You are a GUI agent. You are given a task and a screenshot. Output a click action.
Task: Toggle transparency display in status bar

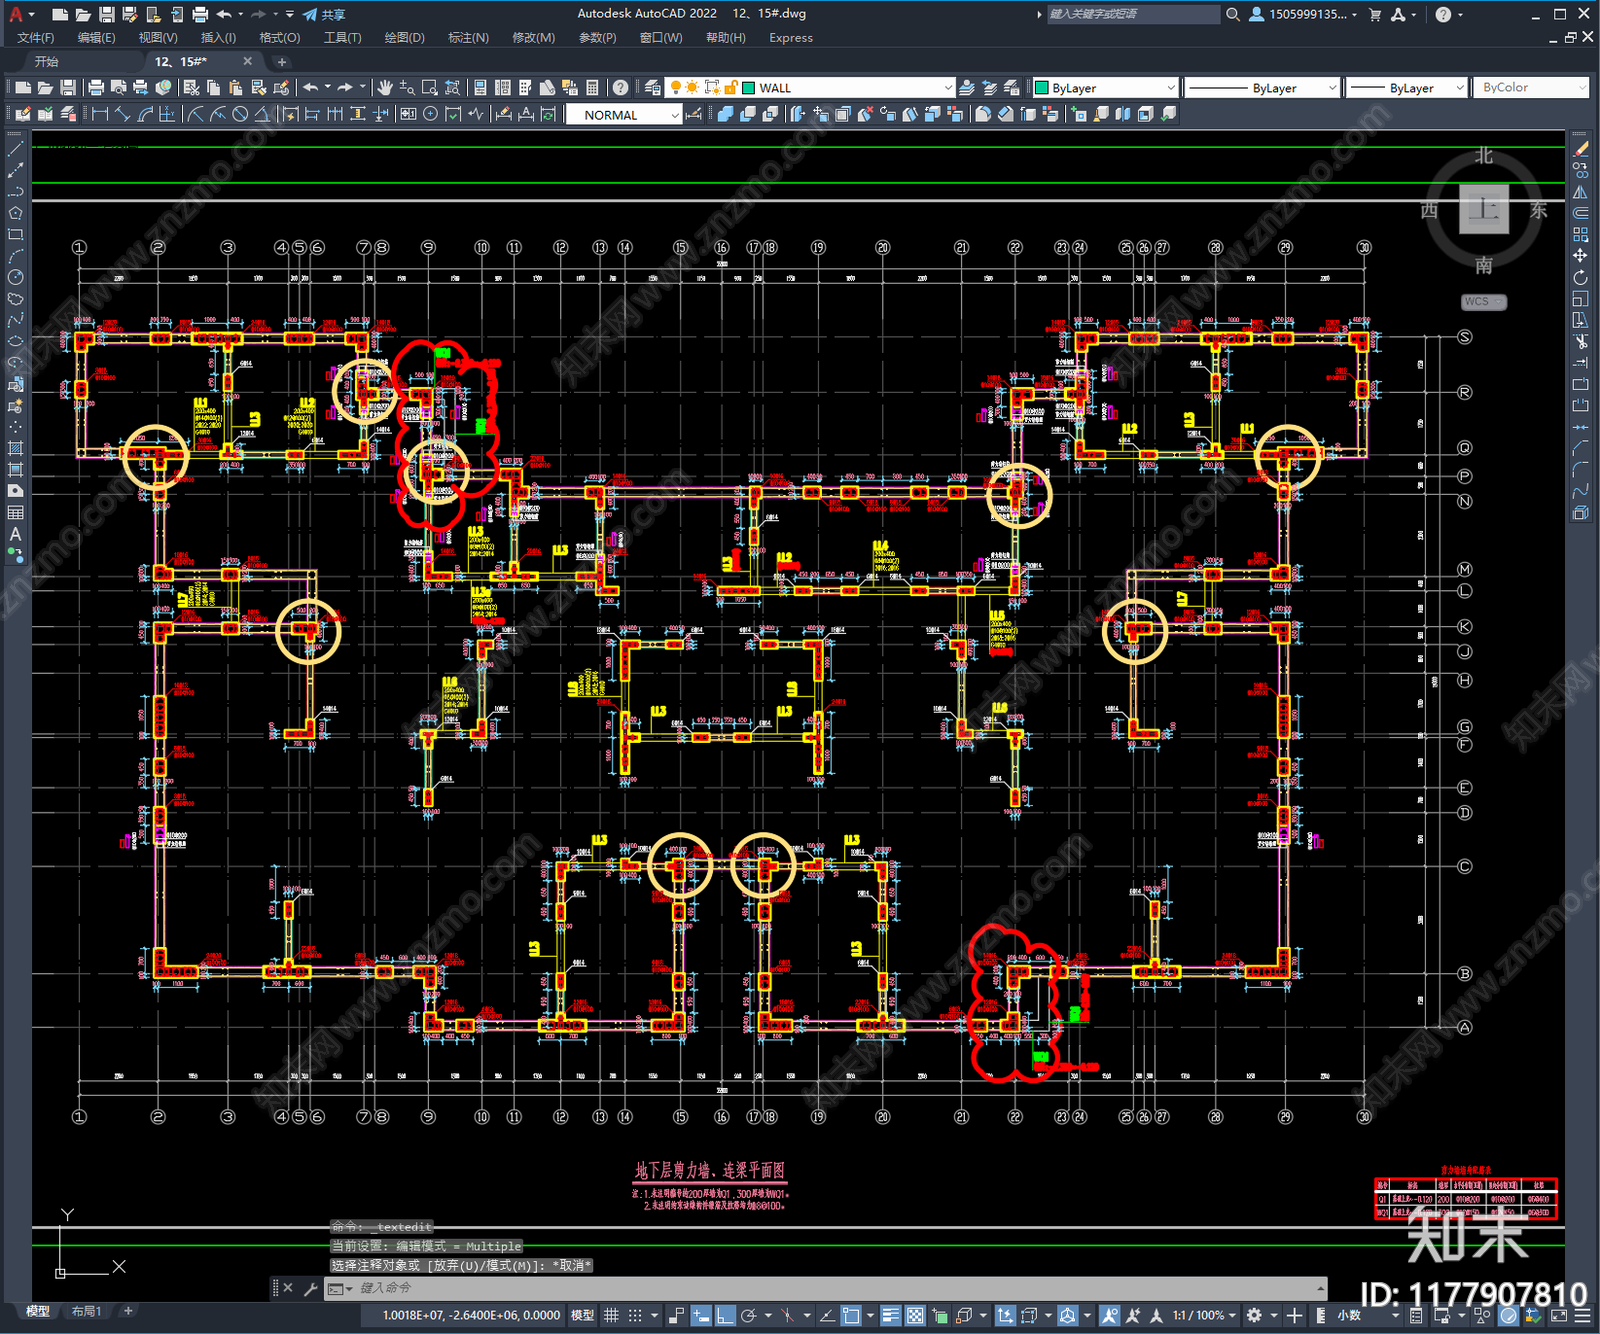click(914, 1315)
